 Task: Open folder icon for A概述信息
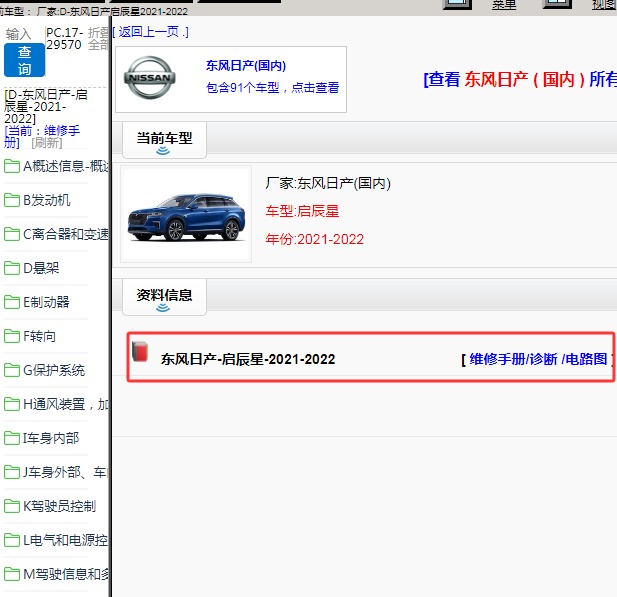click(x=12, y=166)
